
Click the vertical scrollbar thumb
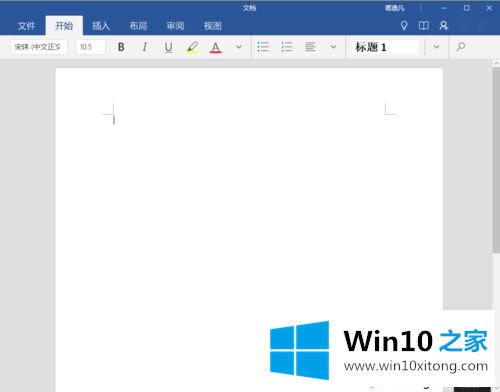point(496,160)
